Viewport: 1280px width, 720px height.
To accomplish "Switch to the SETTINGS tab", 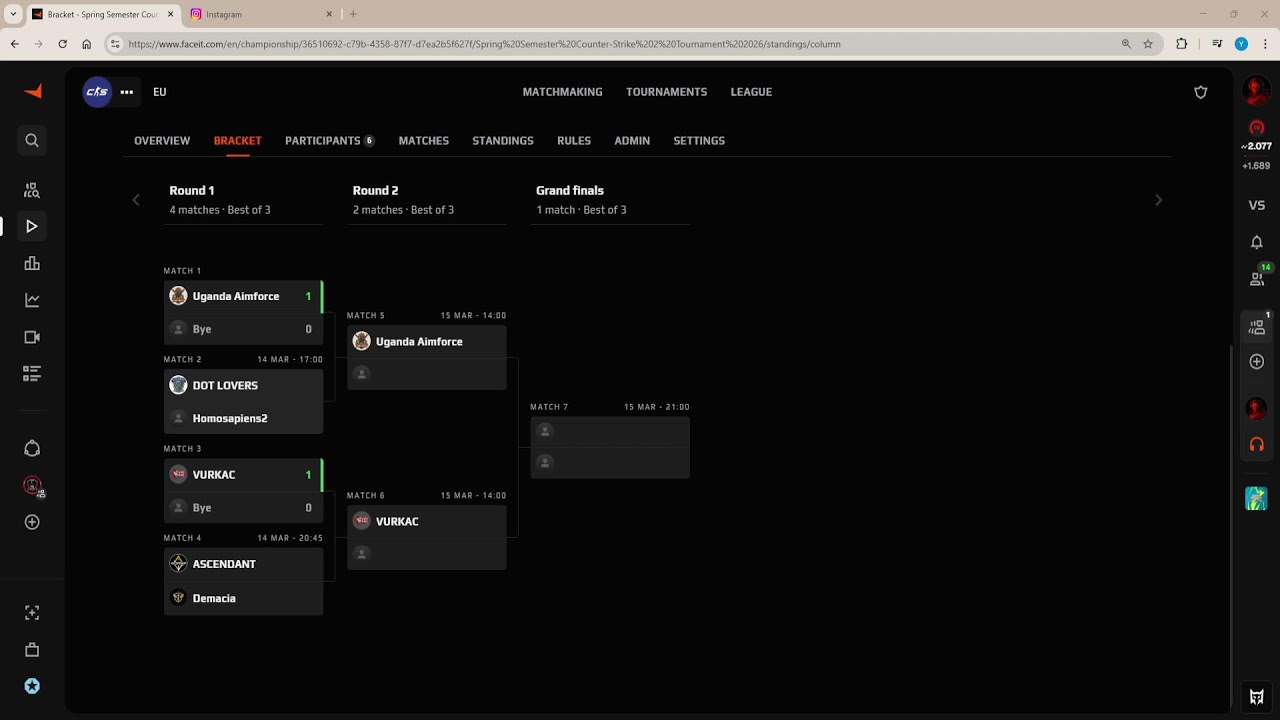I will pyautogui.click(x=699, y=141).
